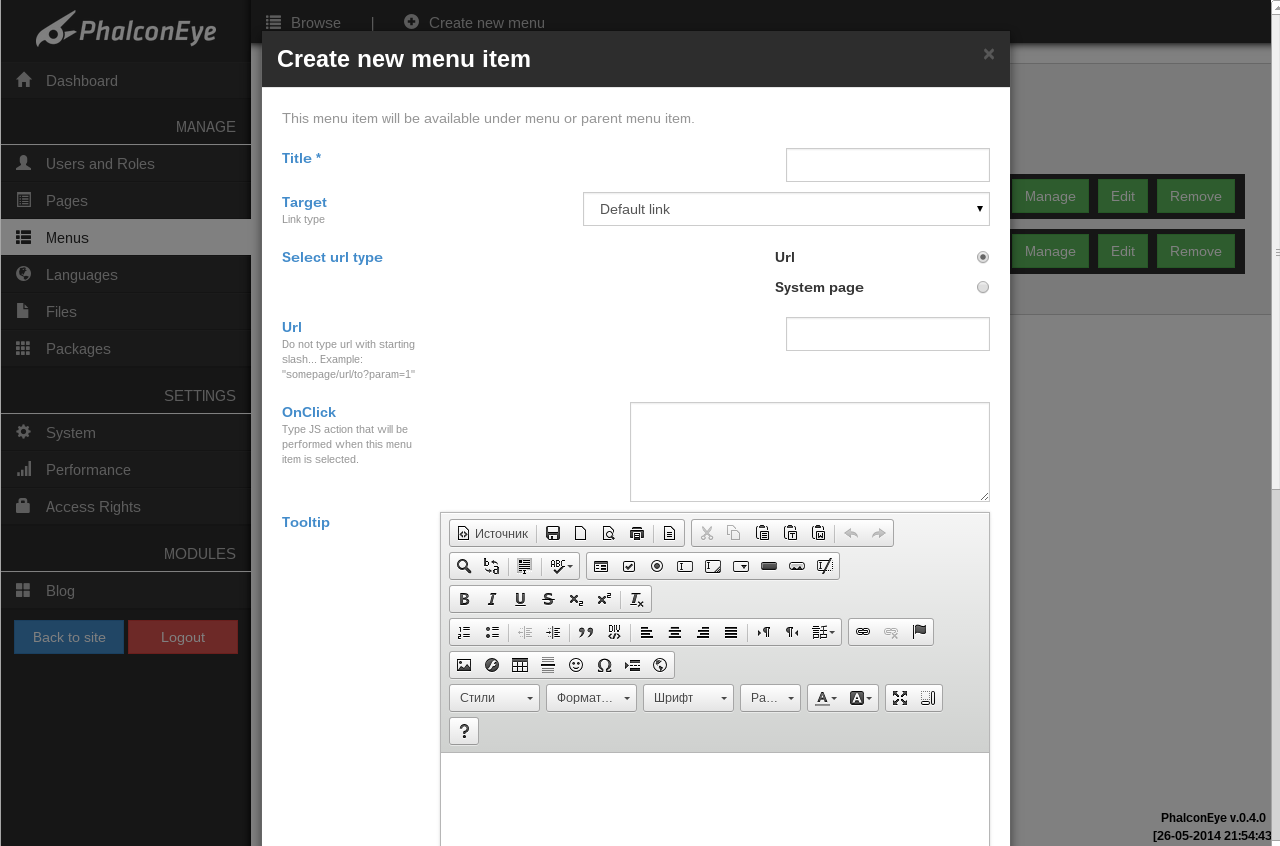Toggle Italic formatting
1280x846 pixels.
492,599
